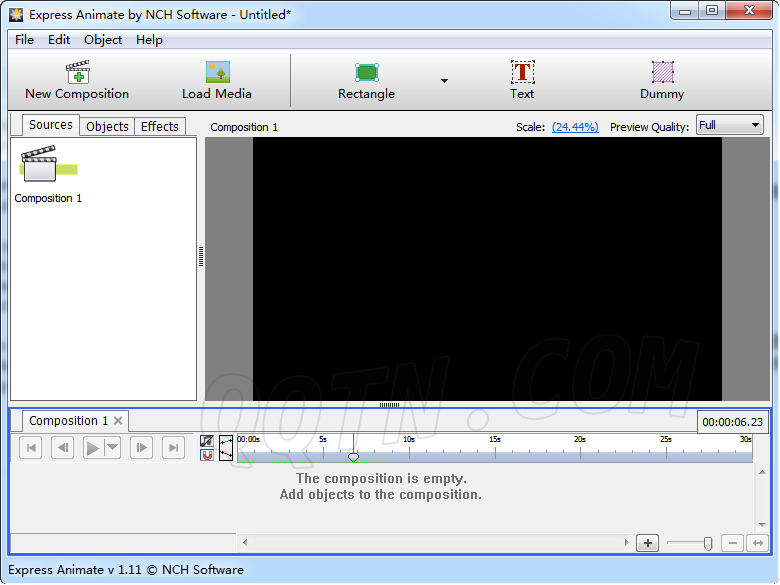Open the Preview Quality dropdown
Image resolution: width=780 pixels, height=585 pixels.
coord(729,125)
